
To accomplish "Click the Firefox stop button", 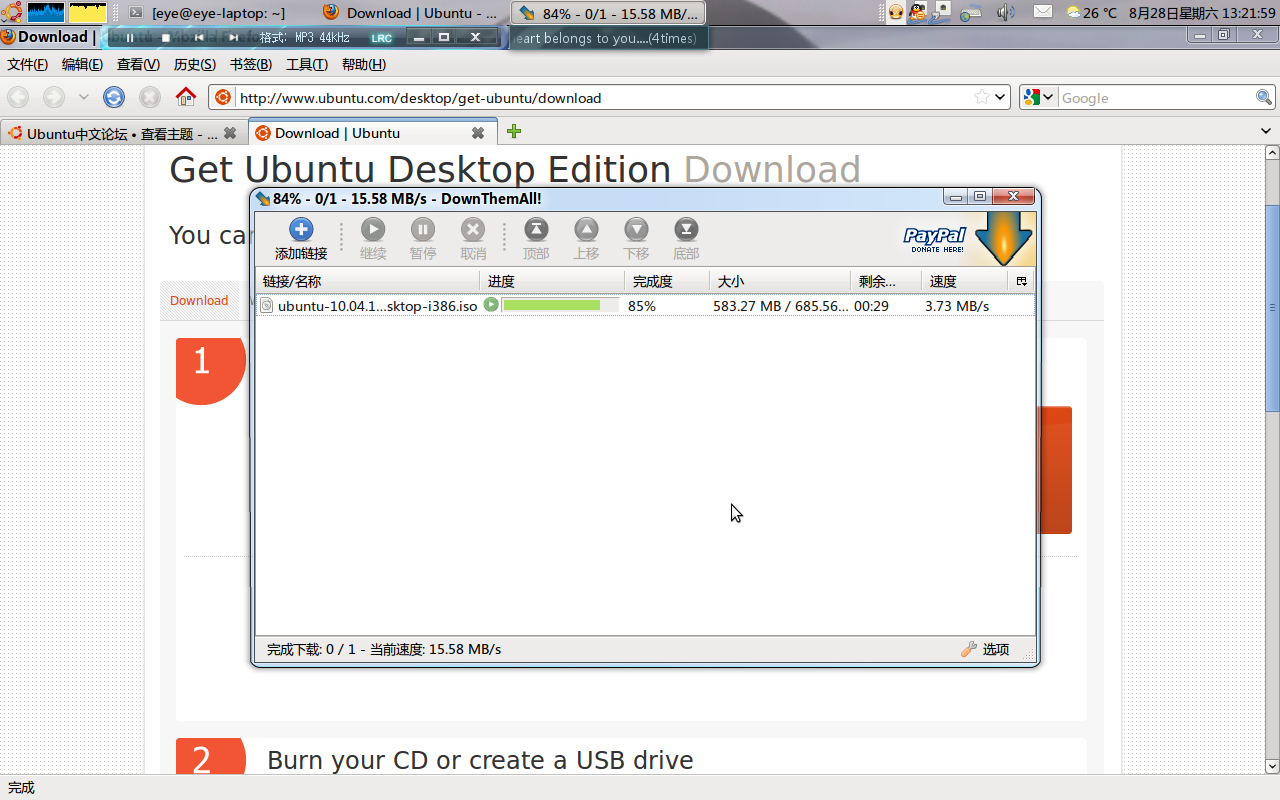I will click(x=150, y=97).
